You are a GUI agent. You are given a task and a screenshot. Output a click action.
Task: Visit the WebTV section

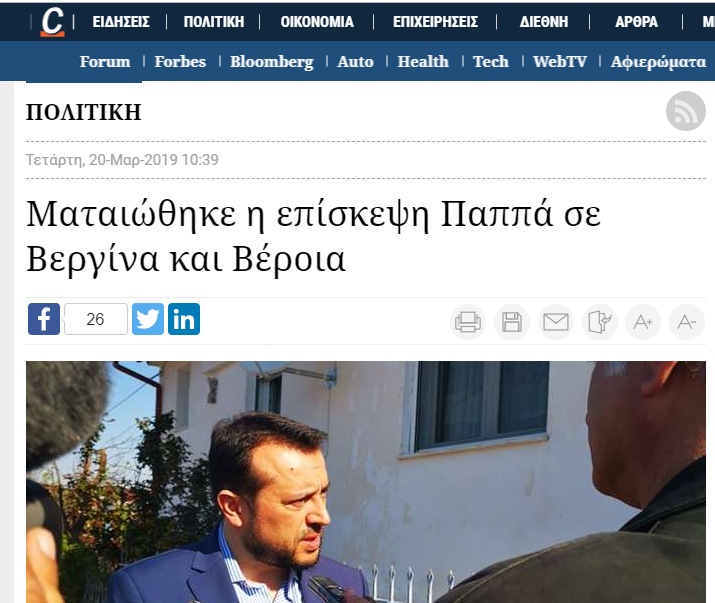560,62
